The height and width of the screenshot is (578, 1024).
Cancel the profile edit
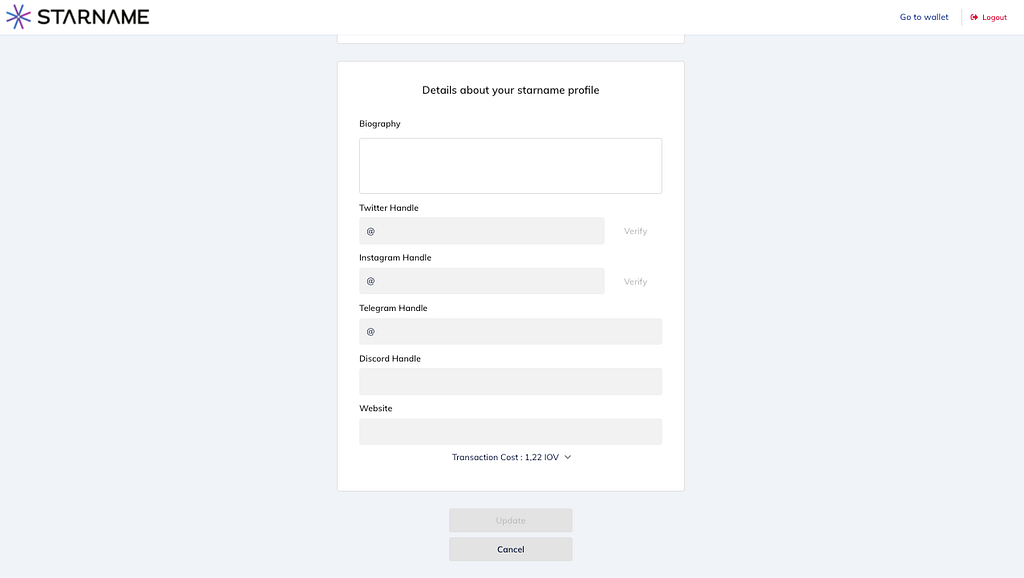point(511,549)
